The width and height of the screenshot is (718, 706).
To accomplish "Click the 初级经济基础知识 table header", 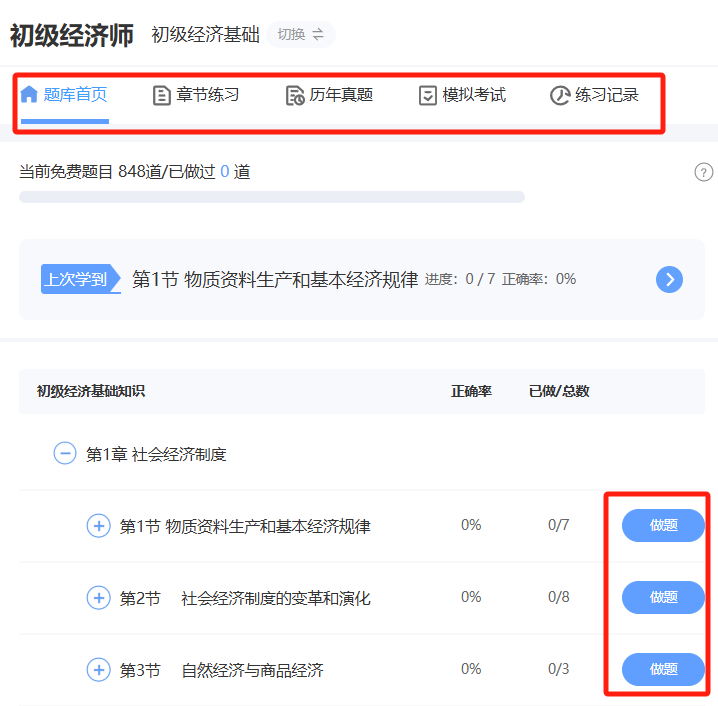I will coord(91,391).
